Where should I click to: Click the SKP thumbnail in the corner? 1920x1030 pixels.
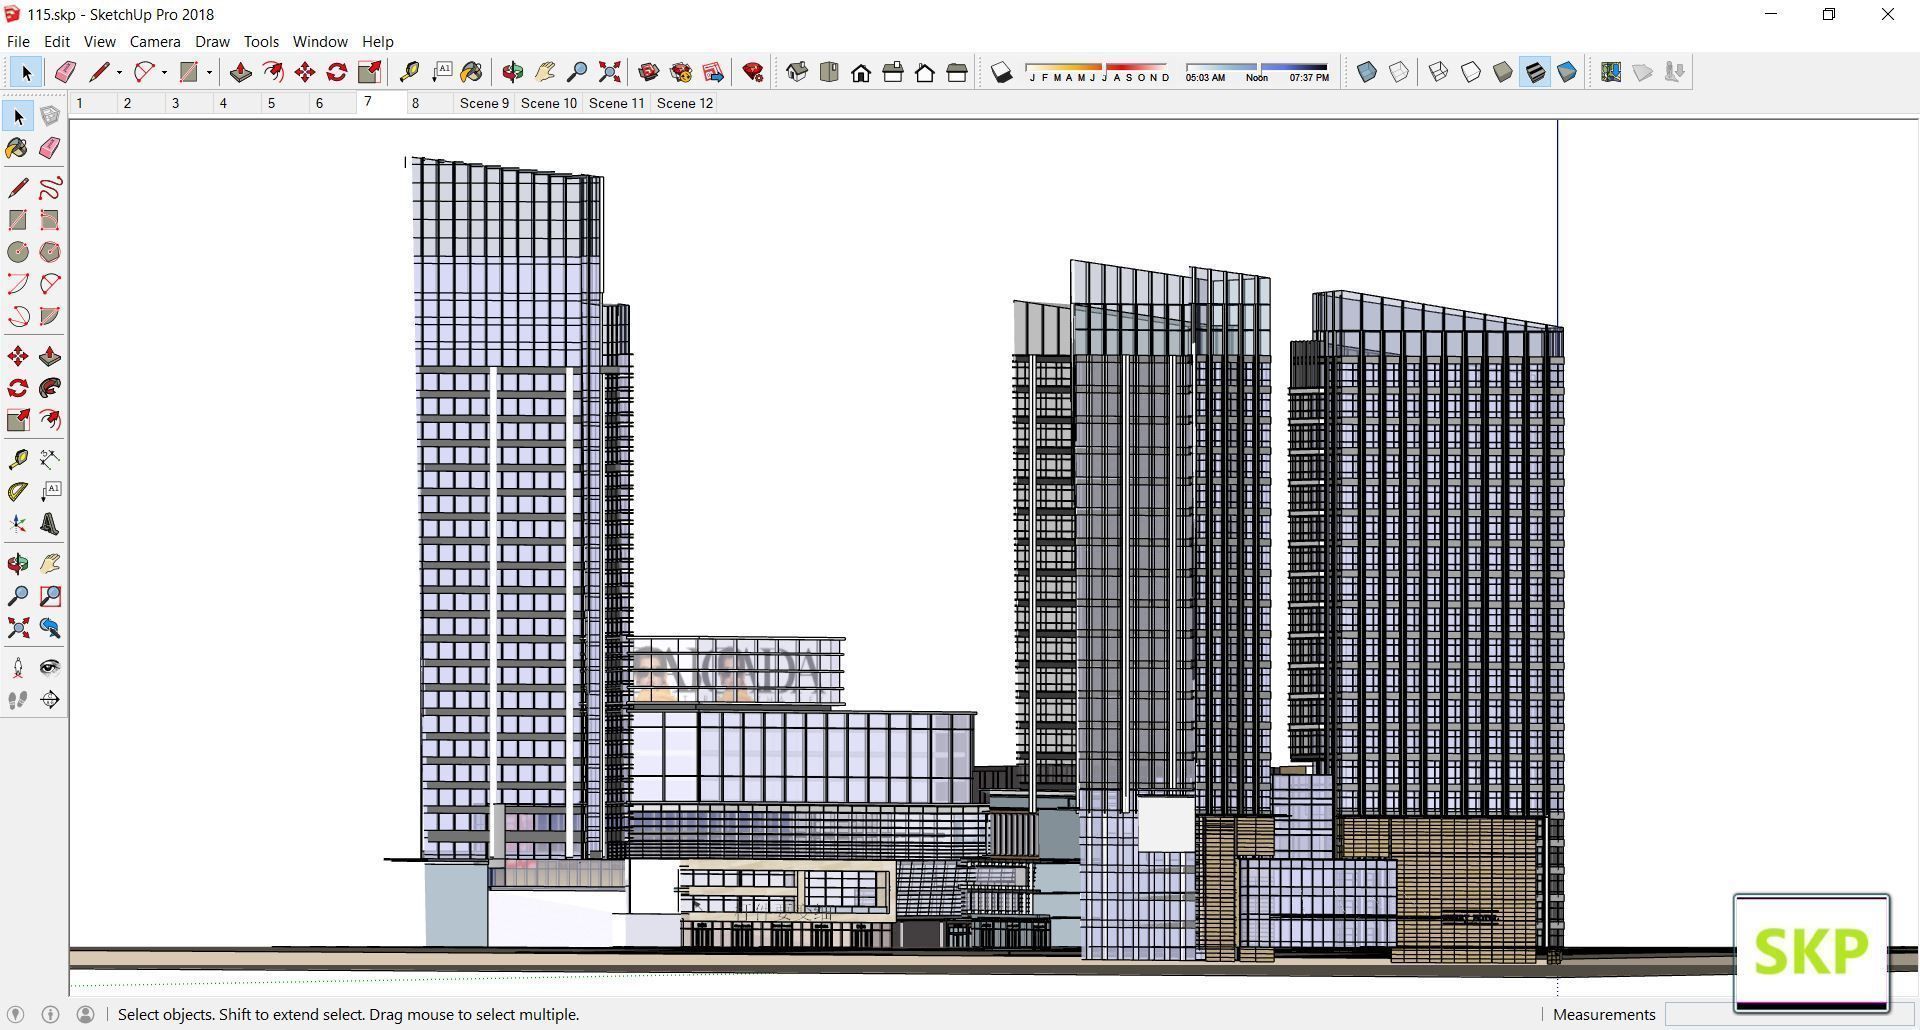tap(1811, 953)
